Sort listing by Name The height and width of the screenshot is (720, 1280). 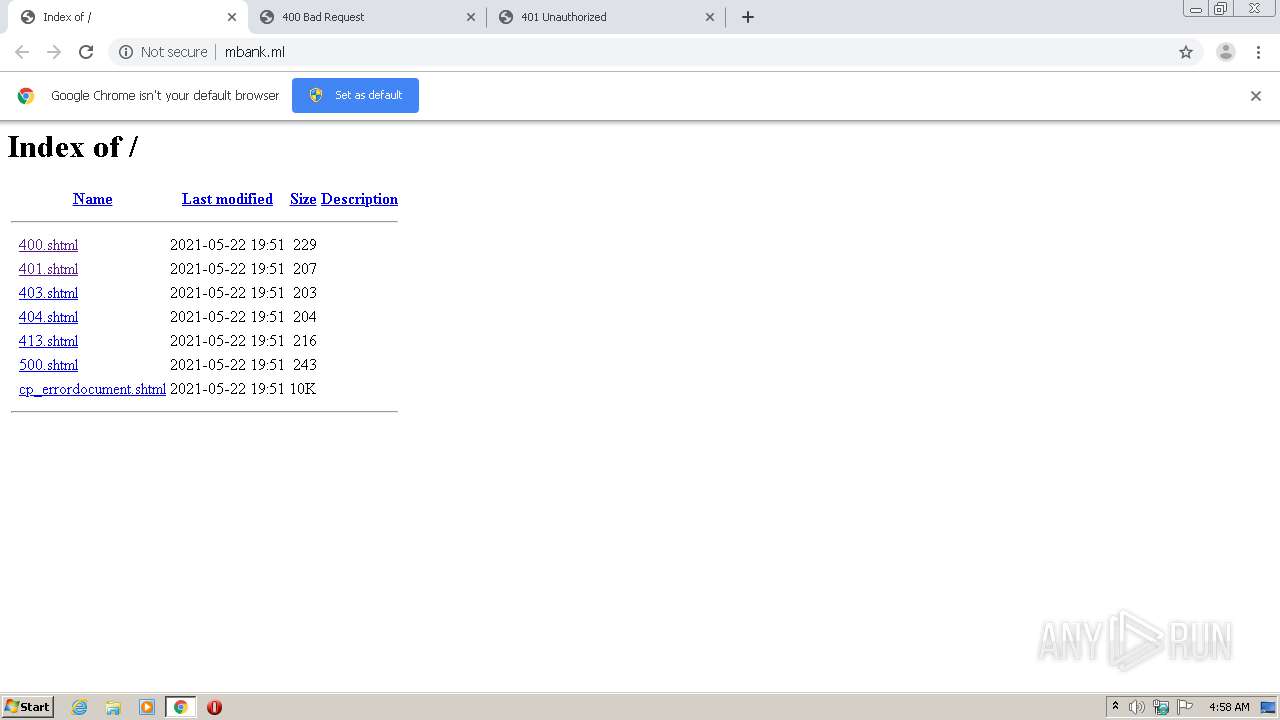(92, 199)
